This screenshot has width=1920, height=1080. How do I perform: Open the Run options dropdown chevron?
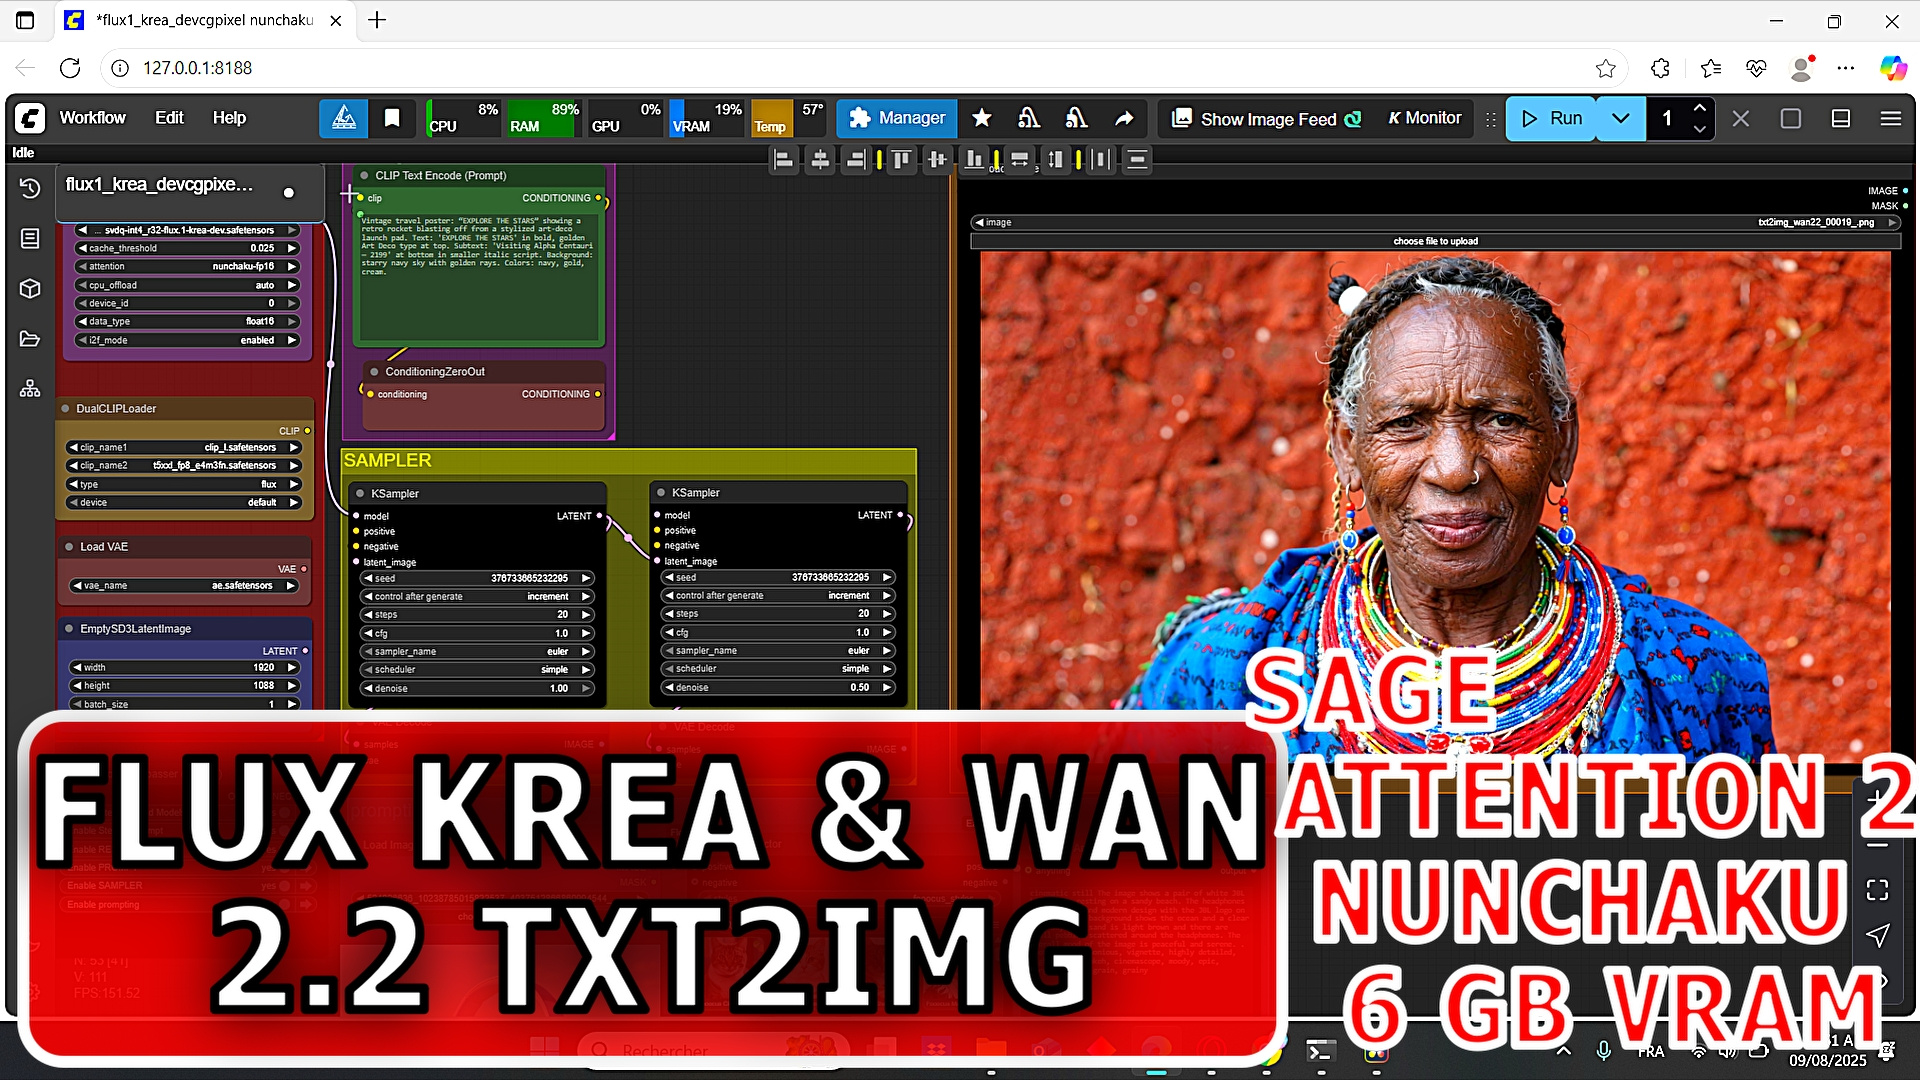click(1621, 118)
